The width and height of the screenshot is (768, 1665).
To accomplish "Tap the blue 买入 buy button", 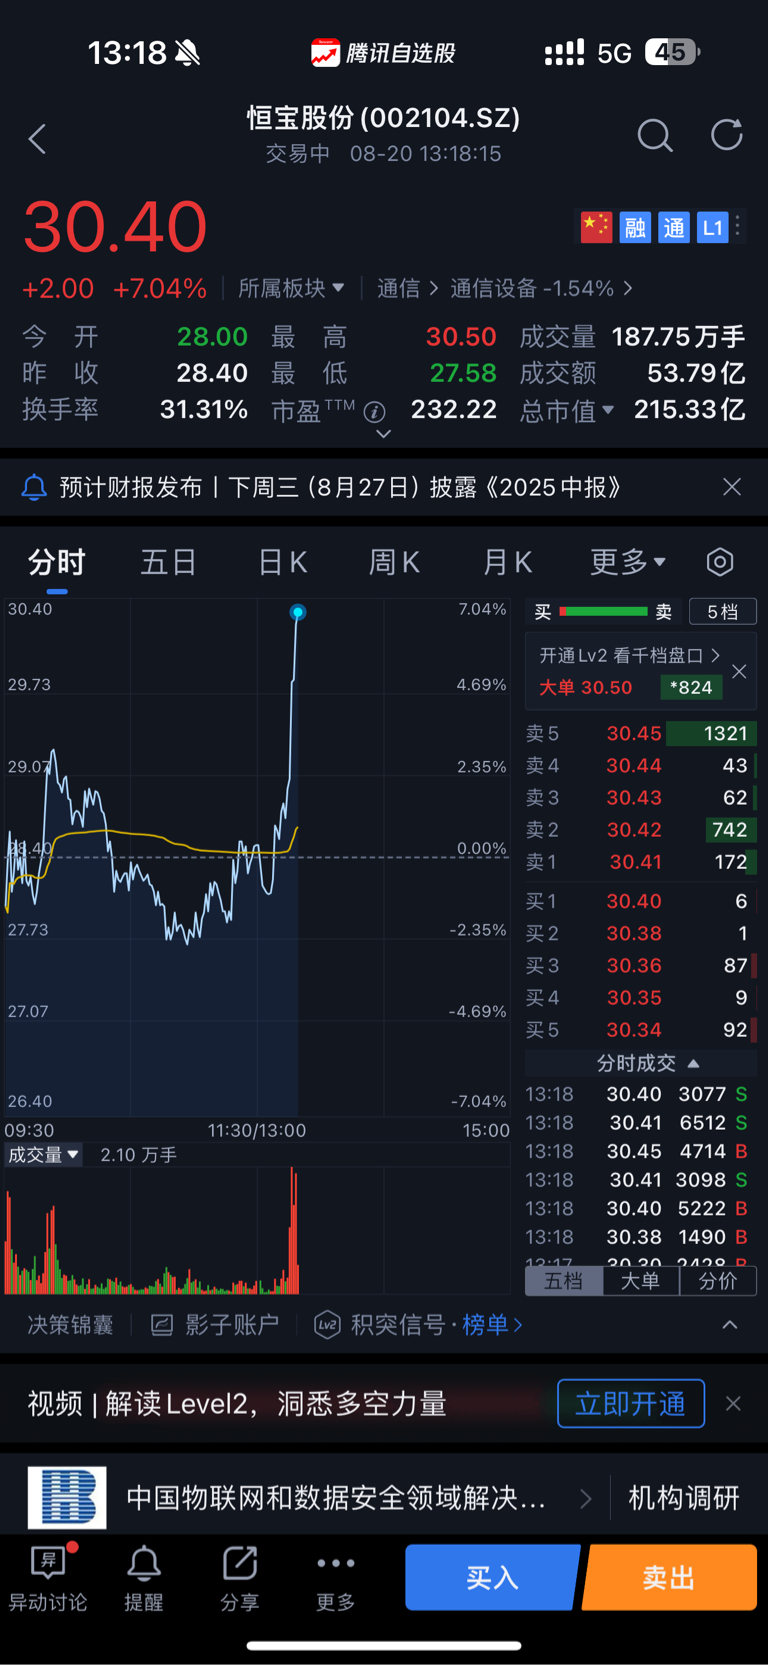I will (x=492, y=1577).
